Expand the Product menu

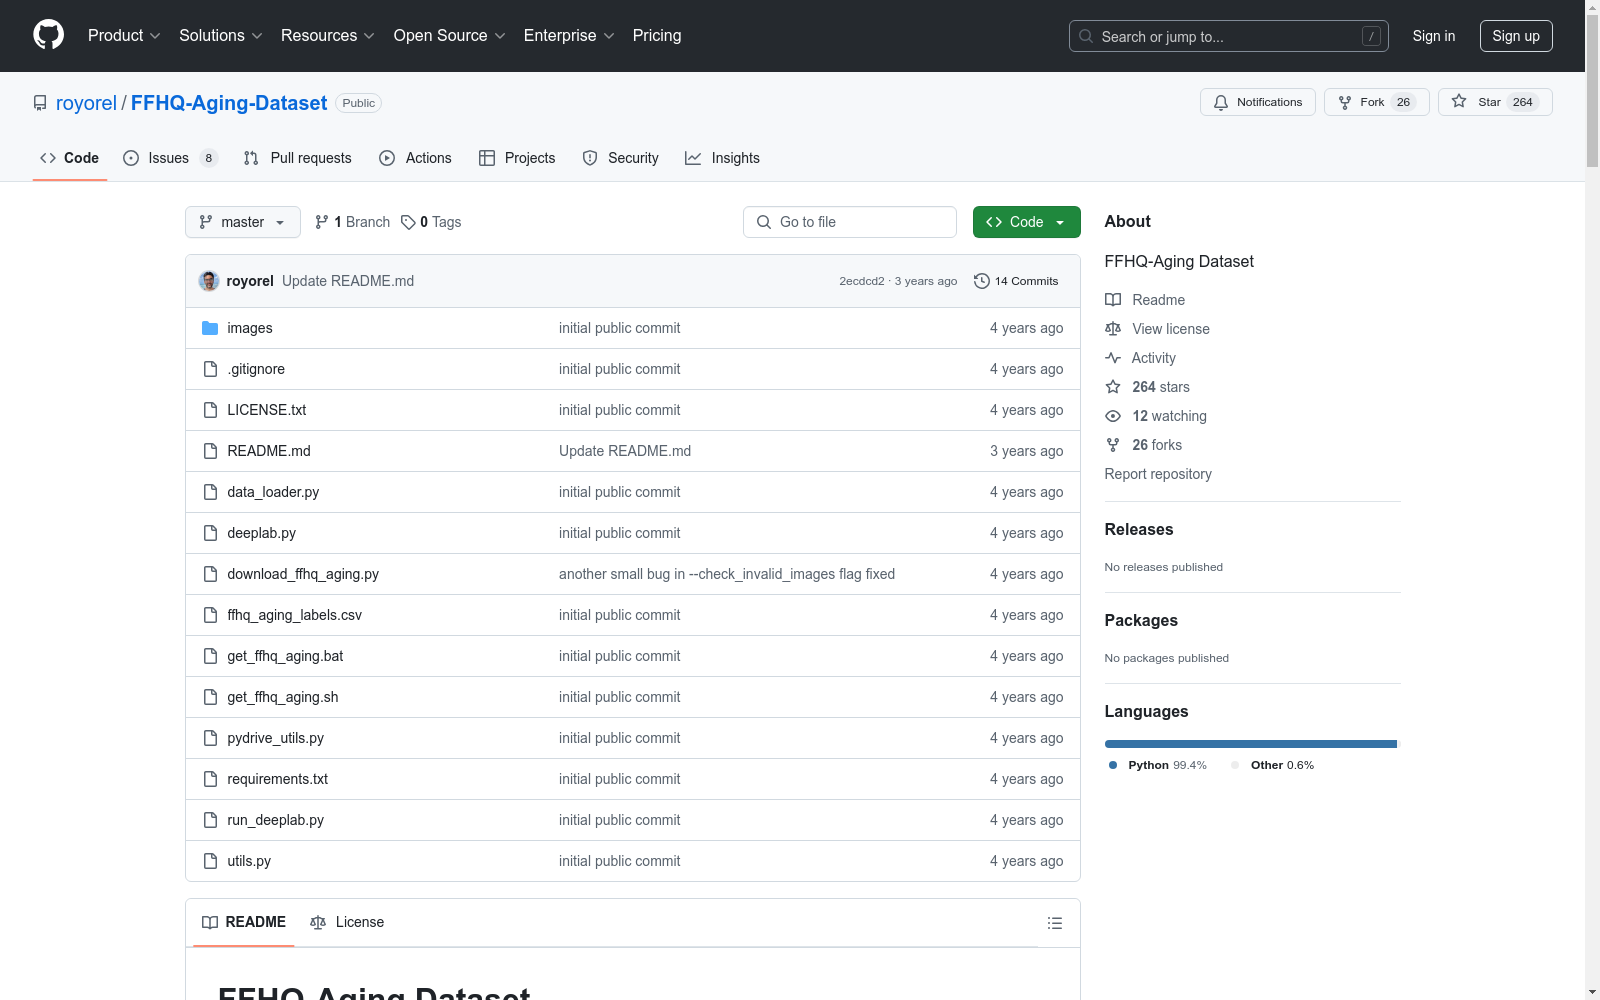[x=123, y=35]
